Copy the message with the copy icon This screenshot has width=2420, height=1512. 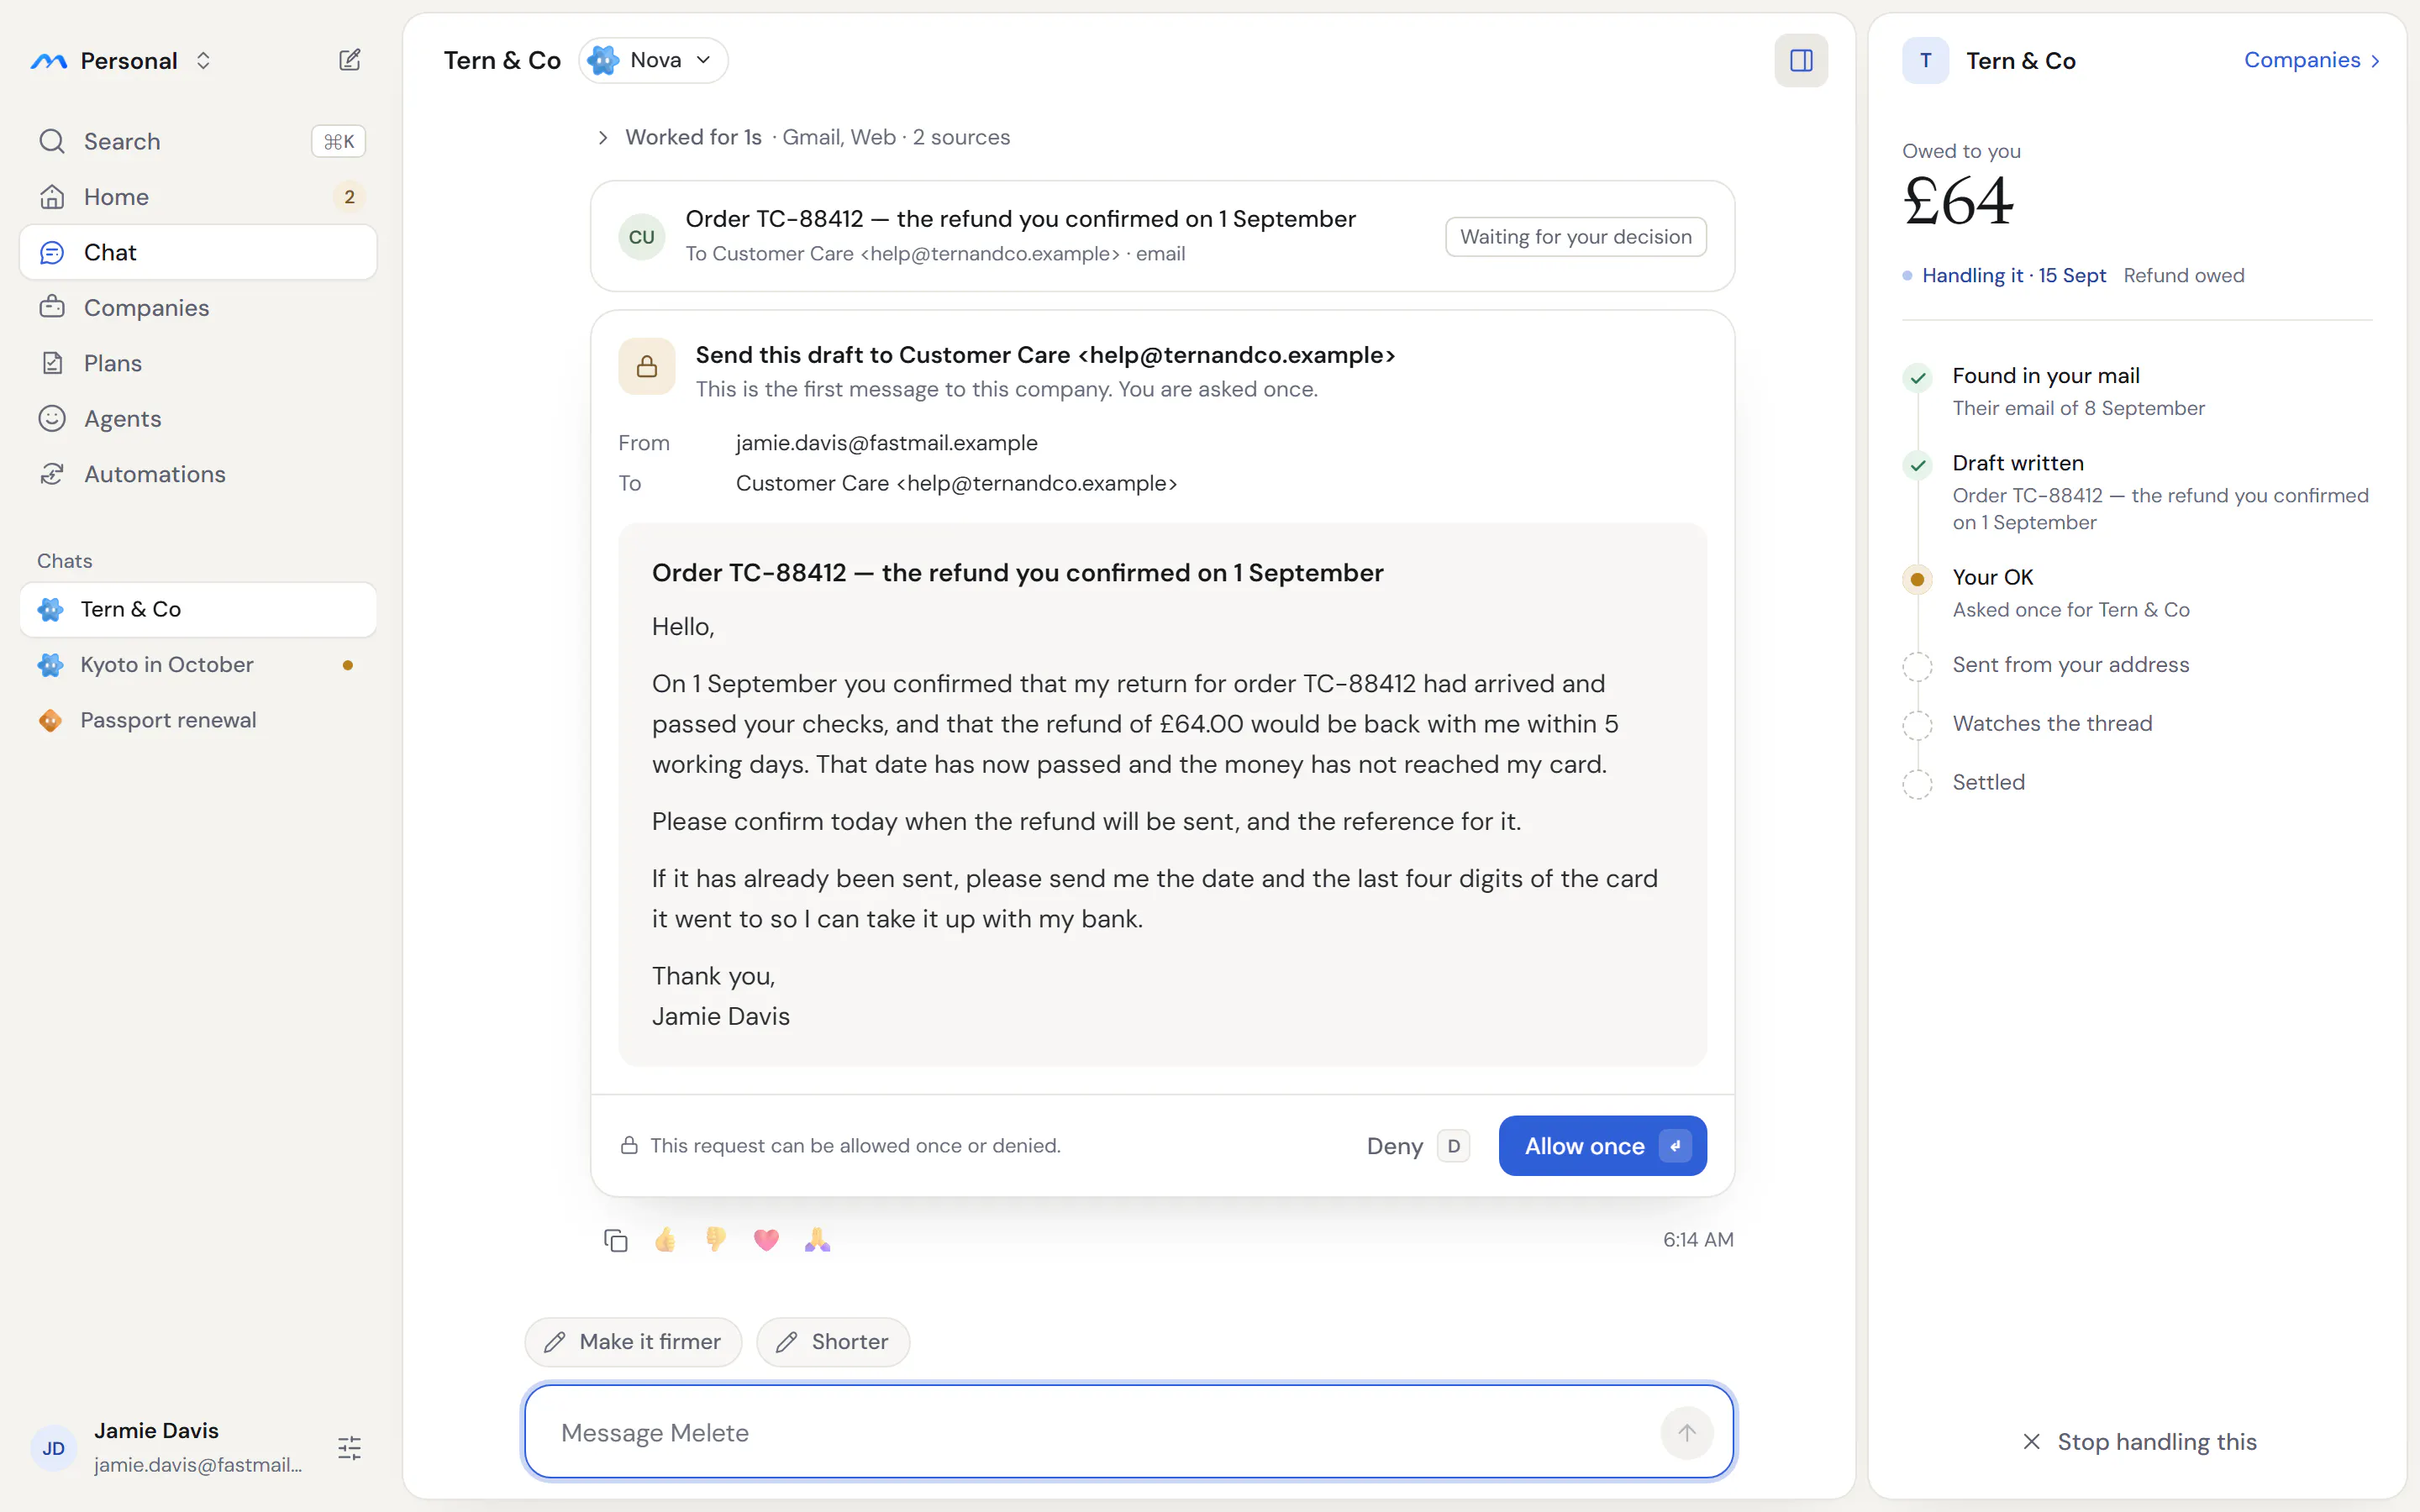point(615,1240)
